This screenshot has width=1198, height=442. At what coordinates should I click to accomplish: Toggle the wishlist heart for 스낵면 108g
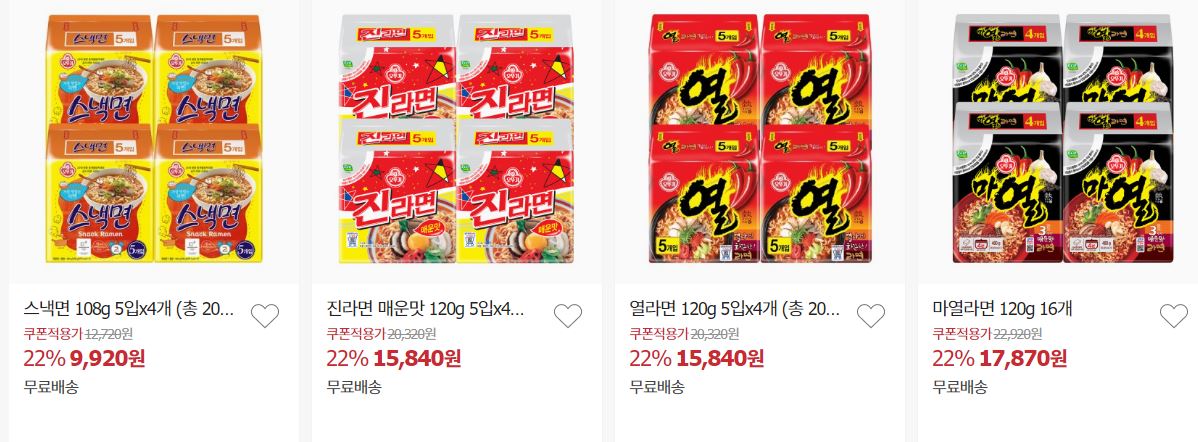tap(265, 315)
